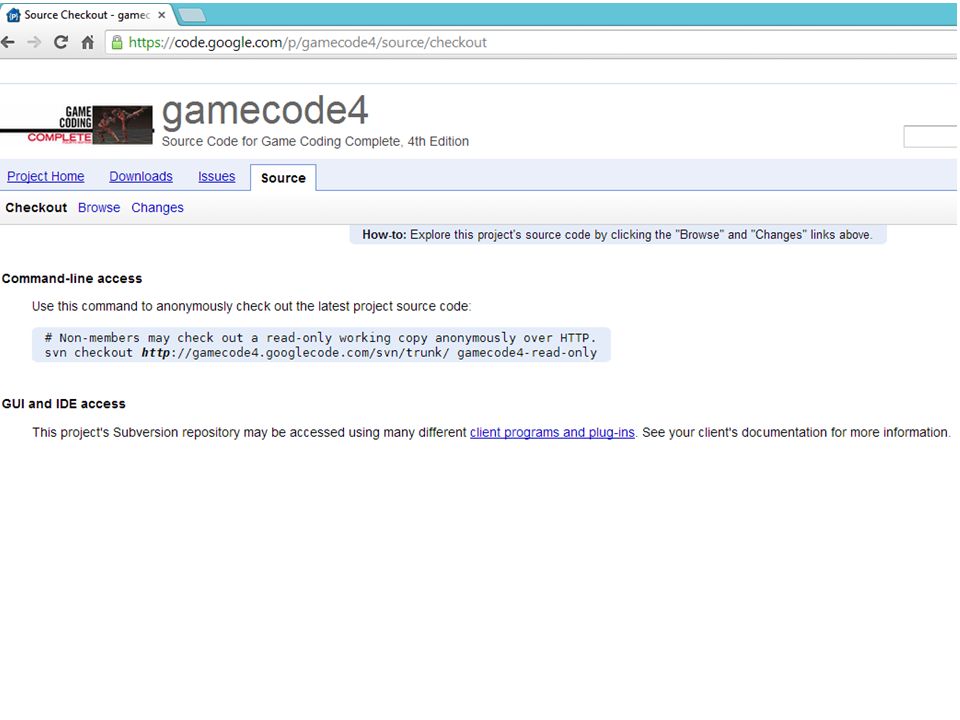Click the 'Source Code for Game Coding Complete' subtitle

(315, 141)
